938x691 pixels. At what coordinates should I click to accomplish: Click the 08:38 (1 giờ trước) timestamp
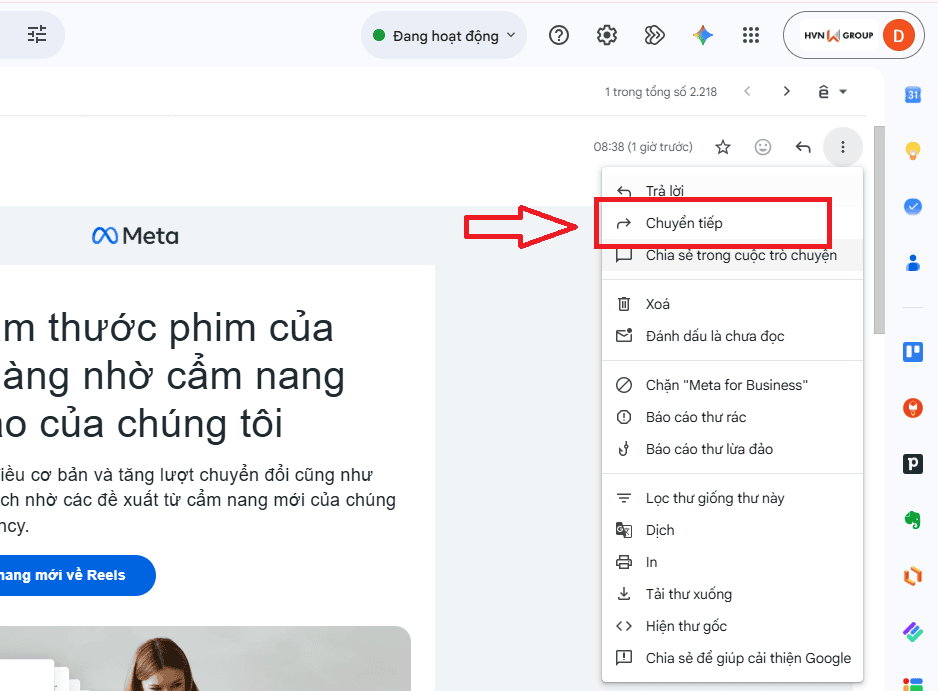(x=642, y=147)
